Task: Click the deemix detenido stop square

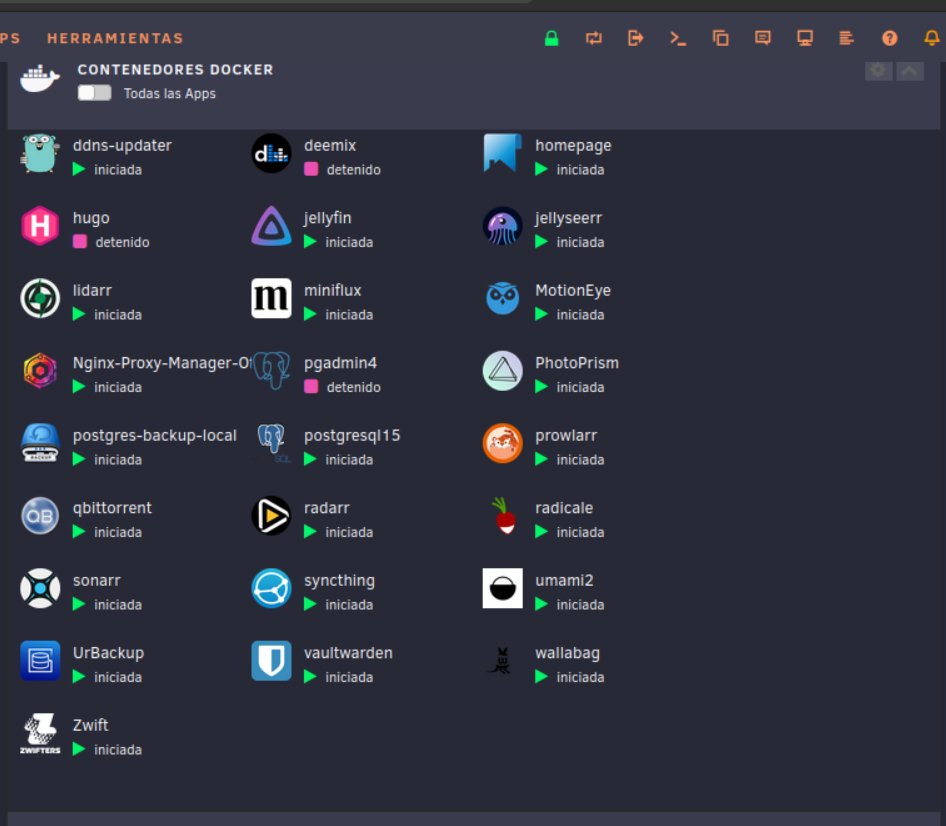Action: 311,169
